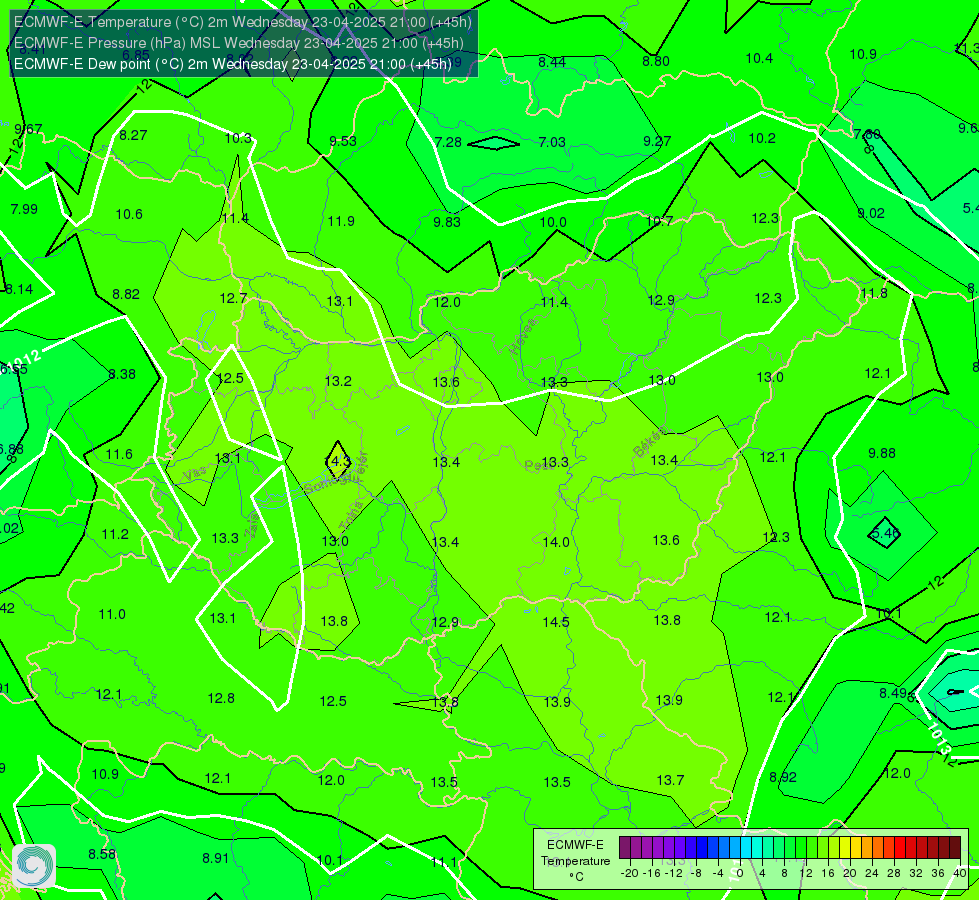Click the 11.1 temperature value
The width and height of the screenshot is (979, 900).
click(443, 863)
